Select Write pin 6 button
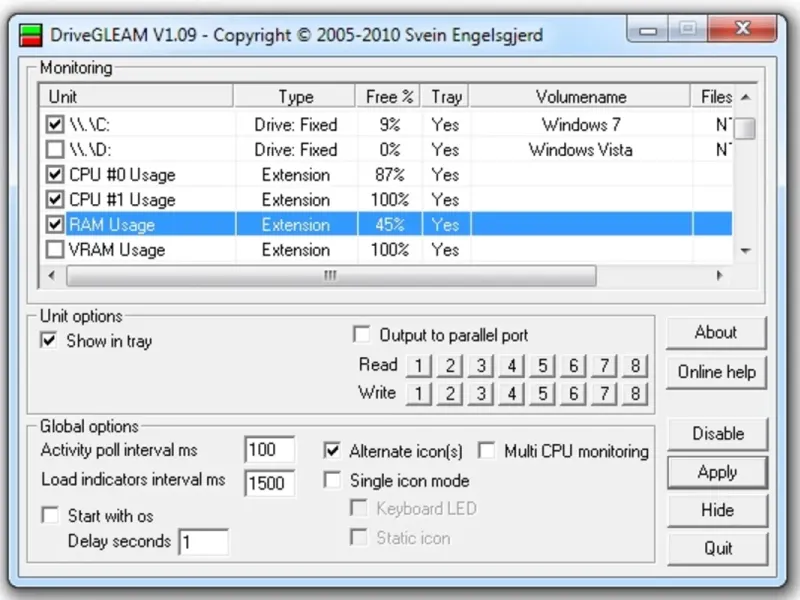 click(573, 393)
